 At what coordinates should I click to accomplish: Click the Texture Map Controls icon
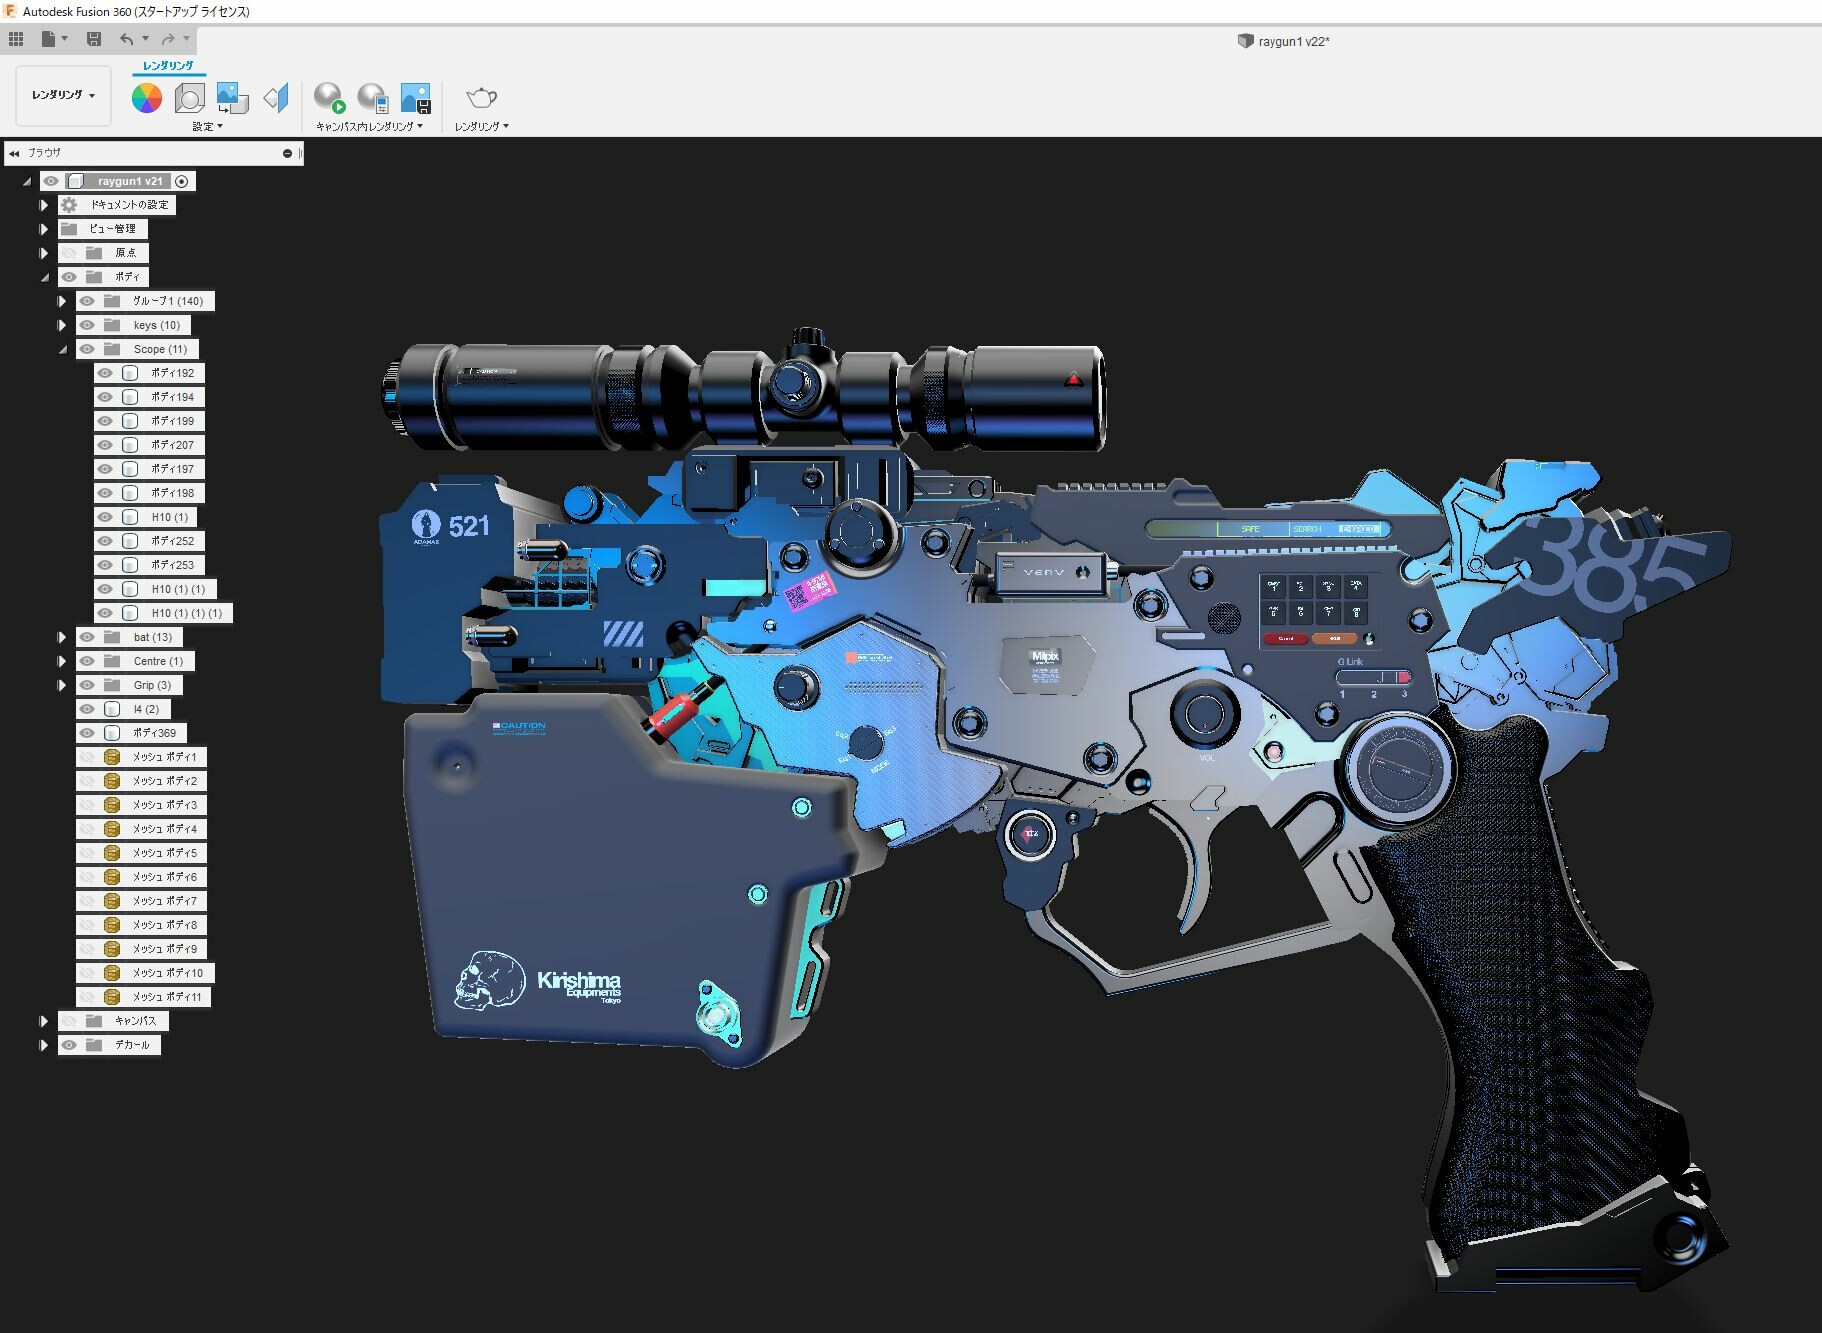(276, 98)
